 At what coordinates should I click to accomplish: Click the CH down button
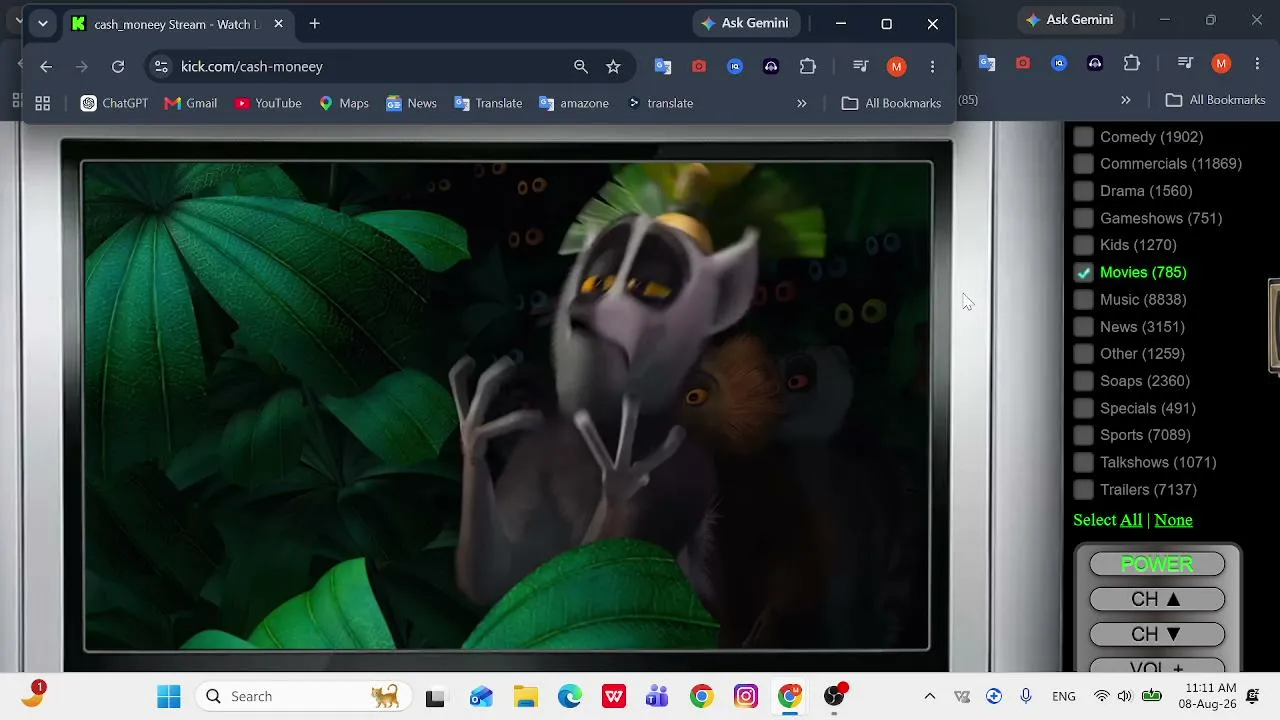(x=1157, y=634)
